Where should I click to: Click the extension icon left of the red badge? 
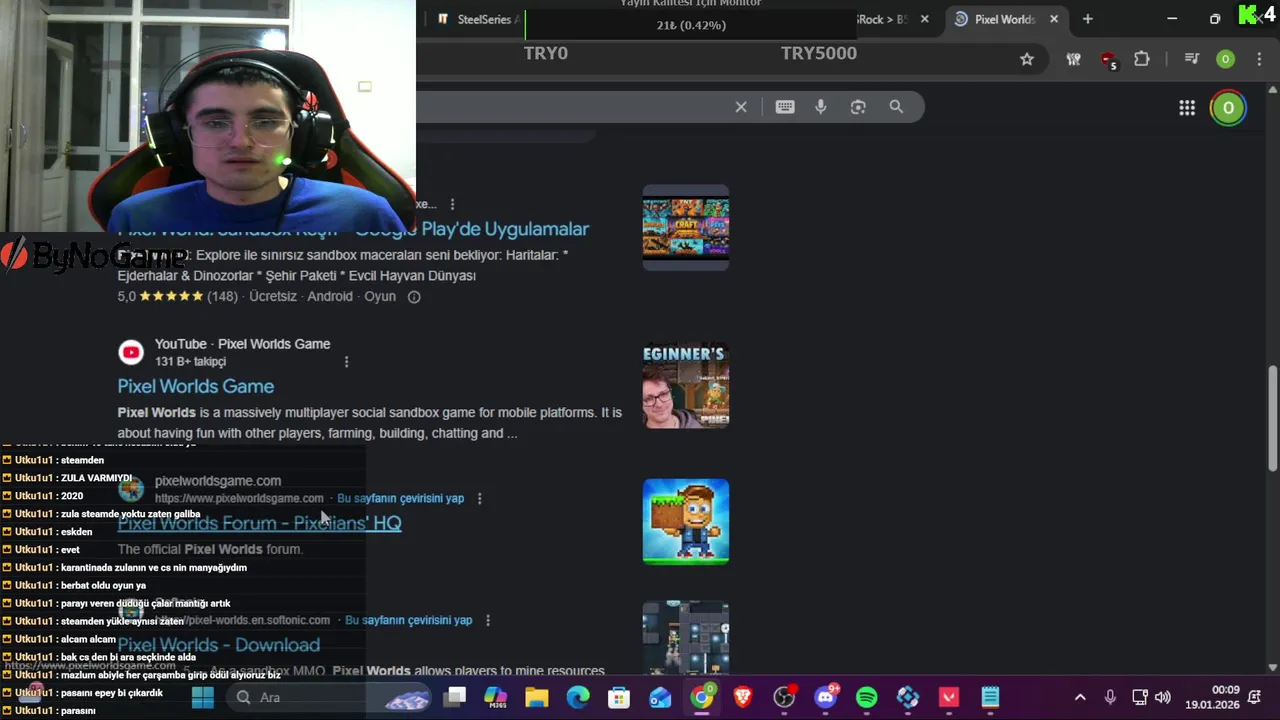click(1073, 59)
